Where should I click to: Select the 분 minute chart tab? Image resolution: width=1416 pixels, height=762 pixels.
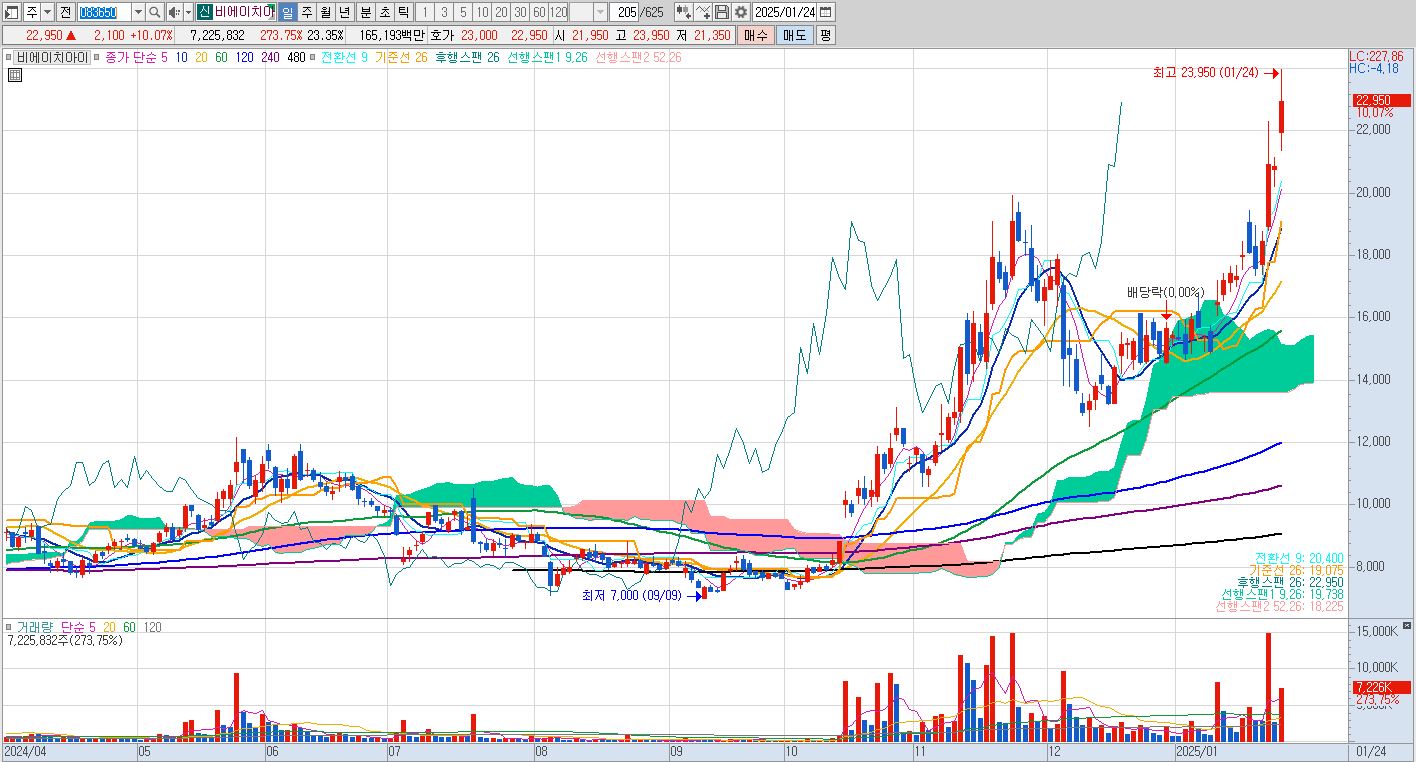[x=365, y=12]
